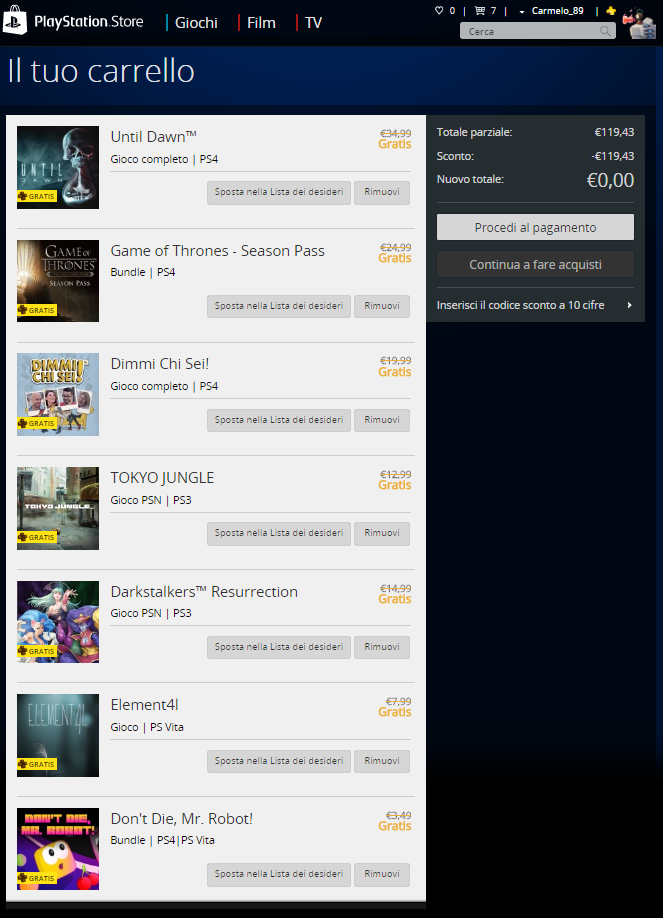Remove Tokyo Jungle from the cart
The image size is (663, 918).
382,533
